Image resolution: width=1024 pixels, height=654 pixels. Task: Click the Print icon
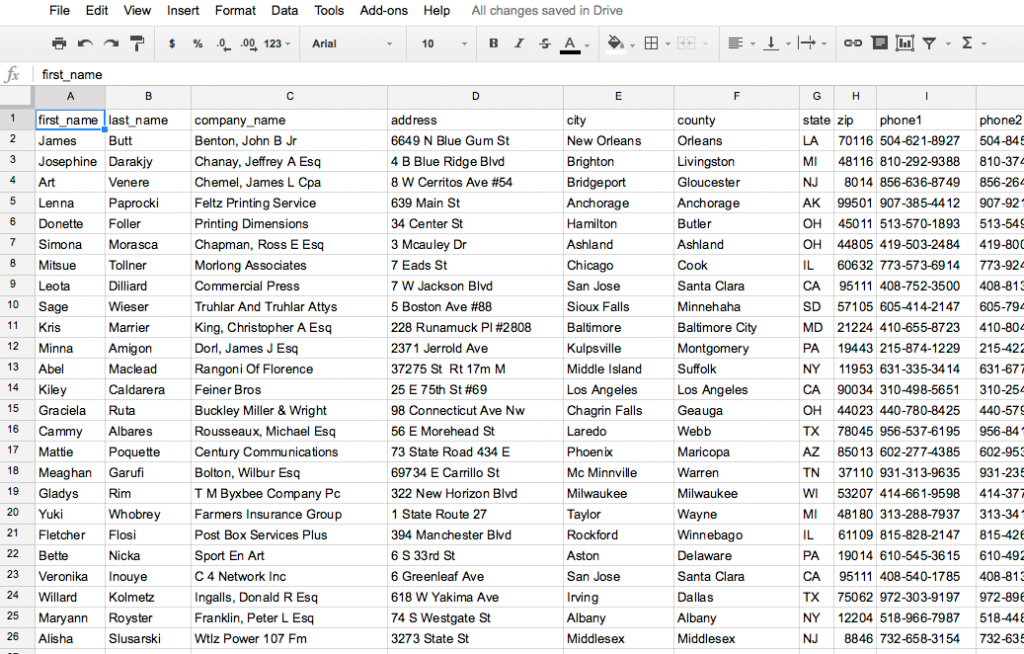coord(59,43)
